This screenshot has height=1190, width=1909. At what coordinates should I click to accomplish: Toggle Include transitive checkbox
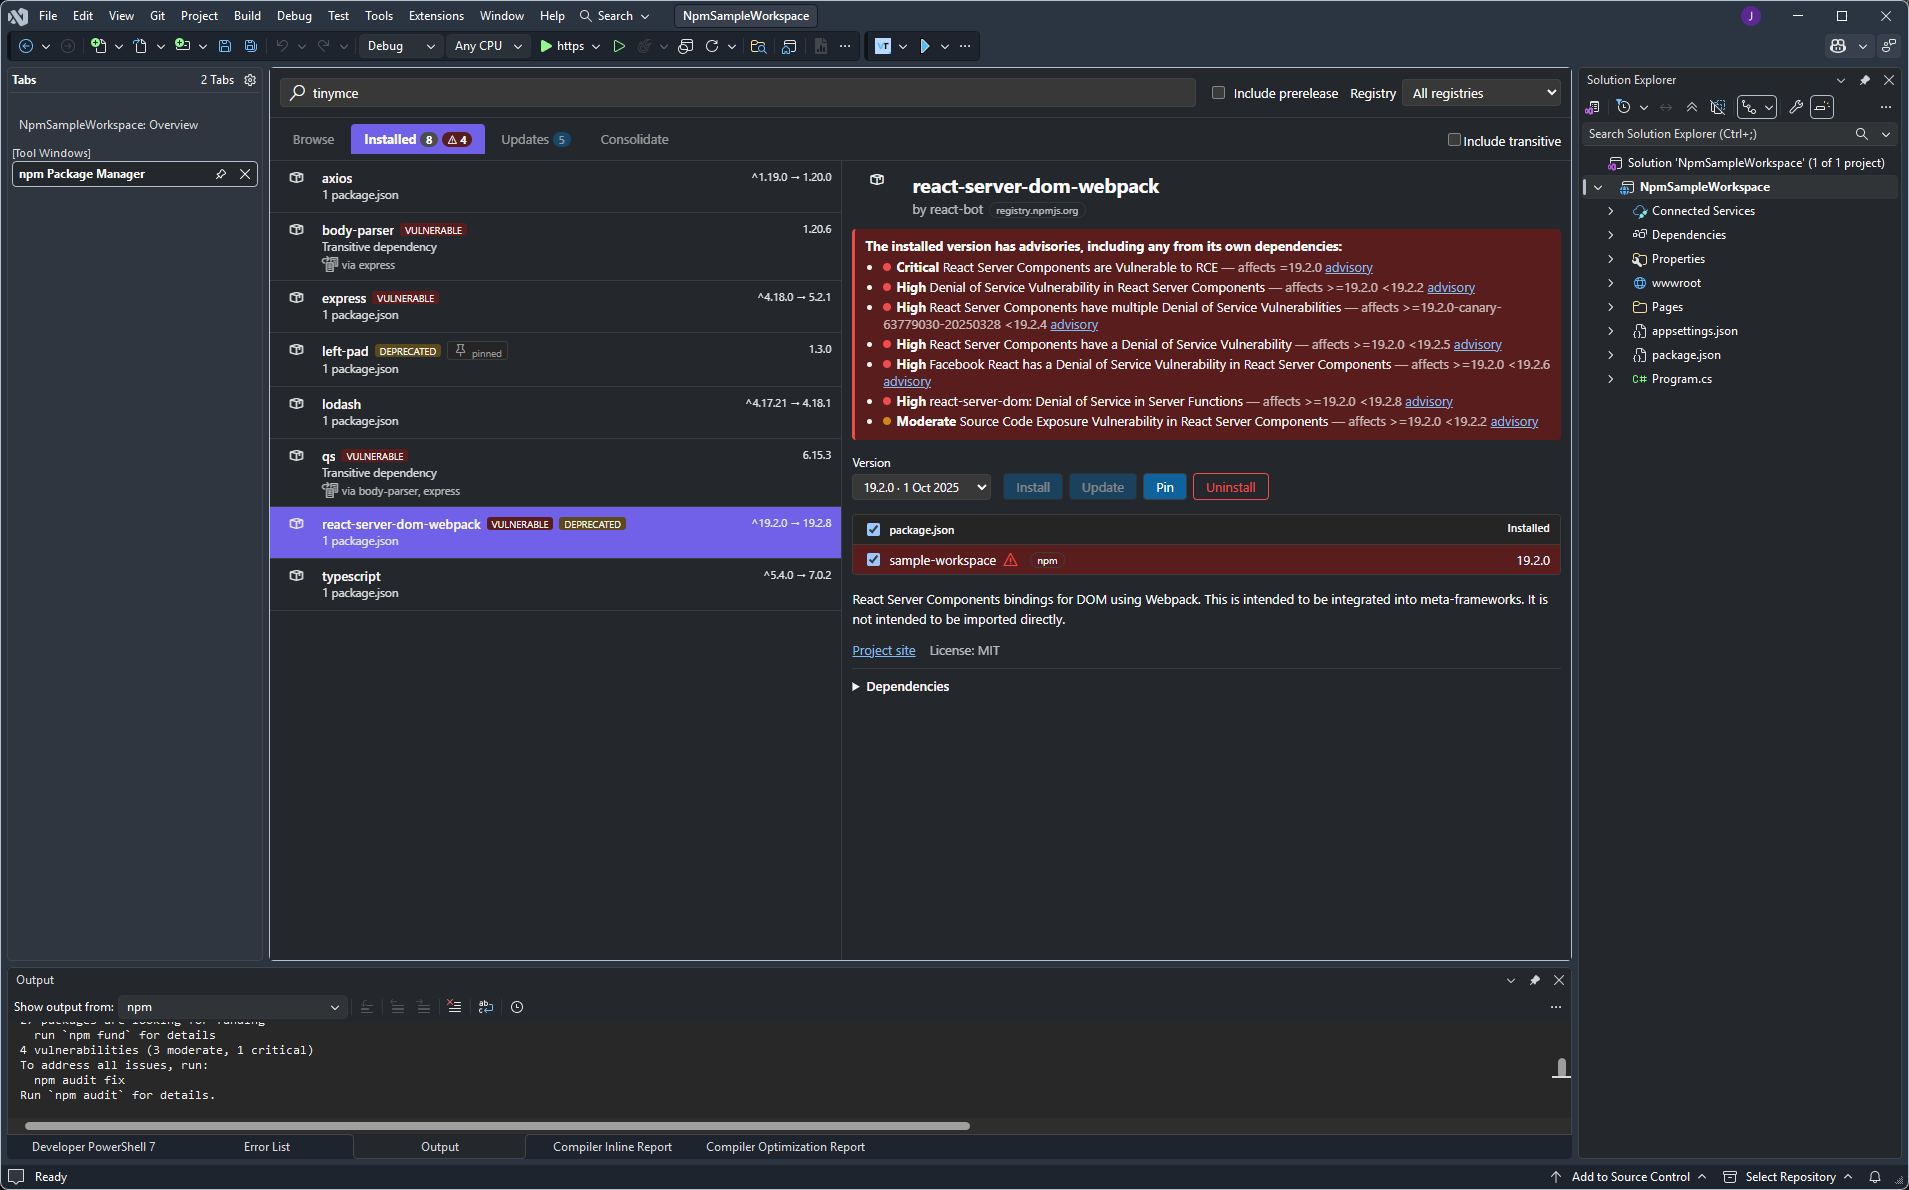(1454, 140)
